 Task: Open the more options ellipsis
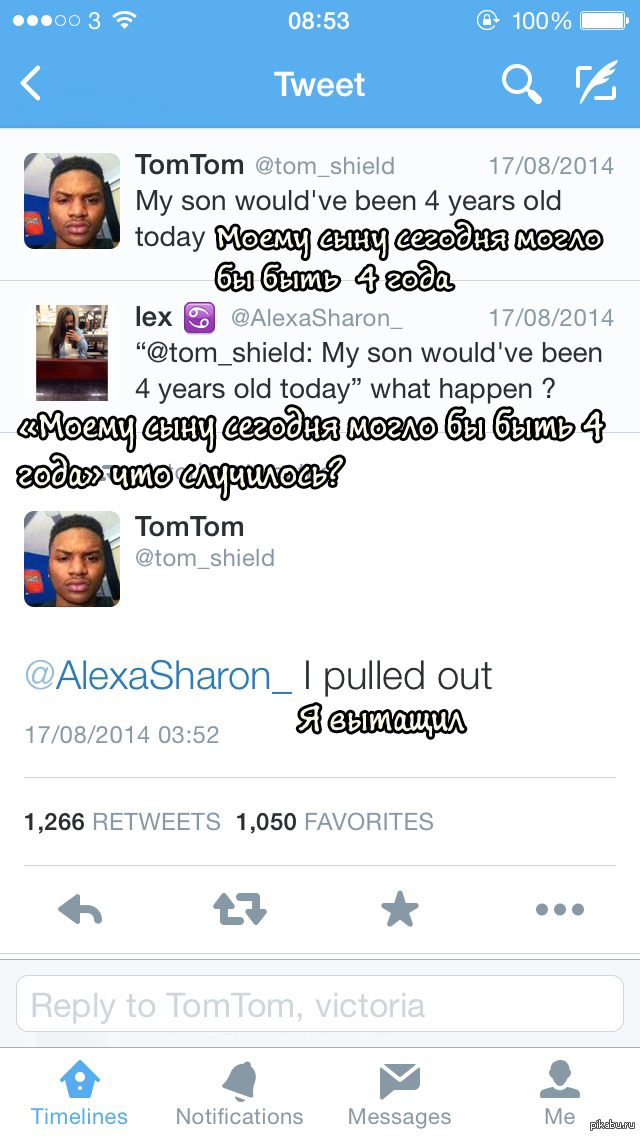click(559, 909)
